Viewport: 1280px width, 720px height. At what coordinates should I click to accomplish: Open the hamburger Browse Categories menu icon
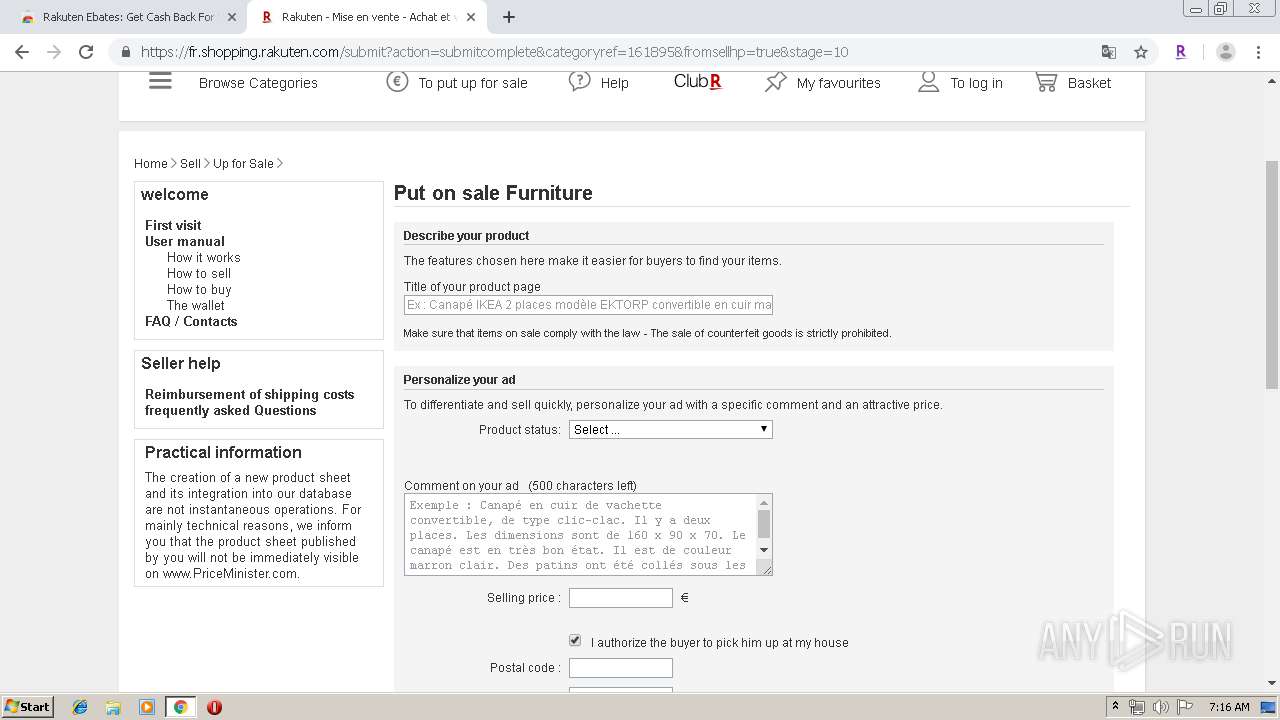160,81
